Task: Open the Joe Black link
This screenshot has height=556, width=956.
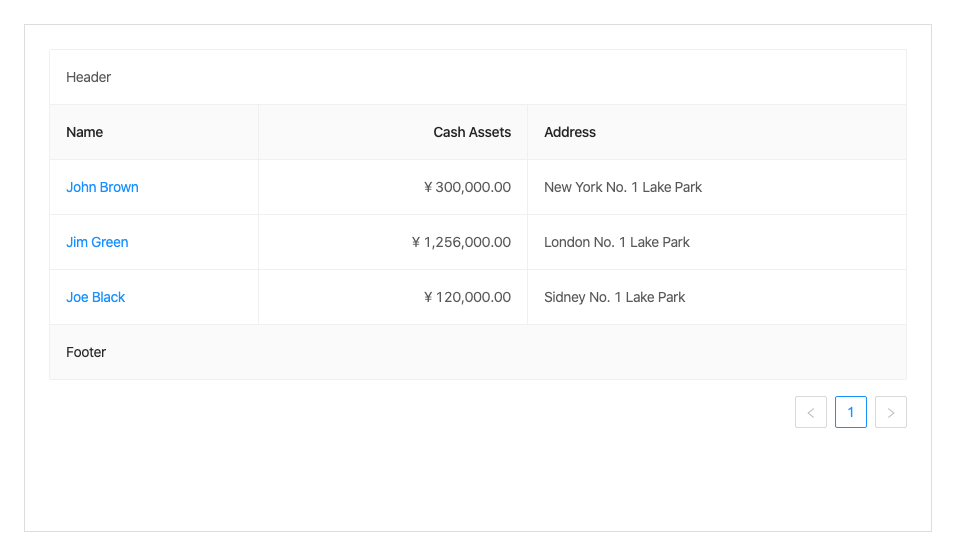Action: click(x=96, y=297)
